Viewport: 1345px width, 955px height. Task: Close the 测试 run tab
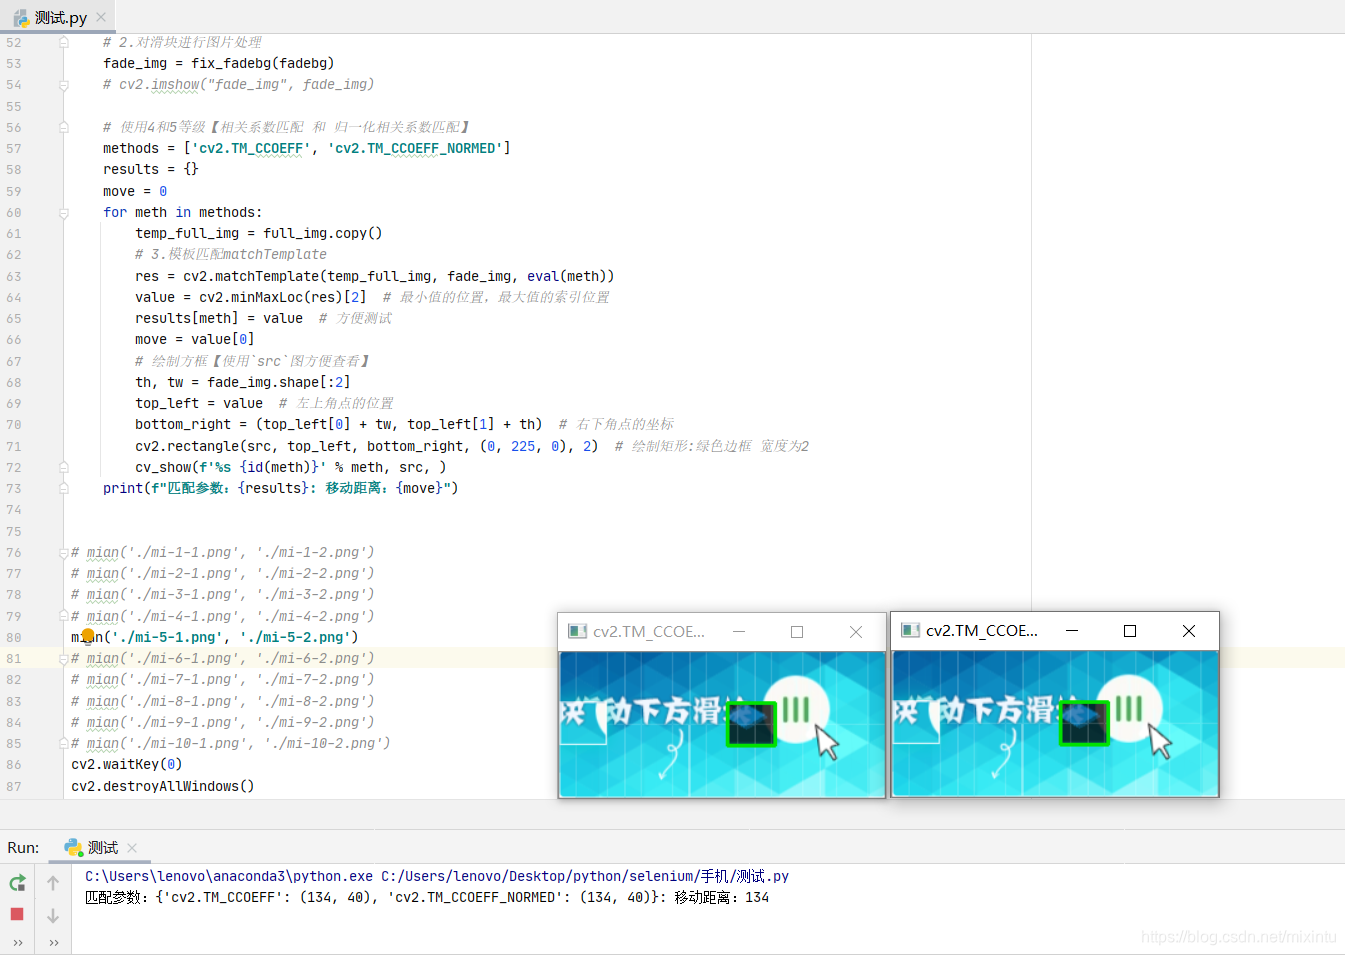pyautogui.click(x=132, y=848)
